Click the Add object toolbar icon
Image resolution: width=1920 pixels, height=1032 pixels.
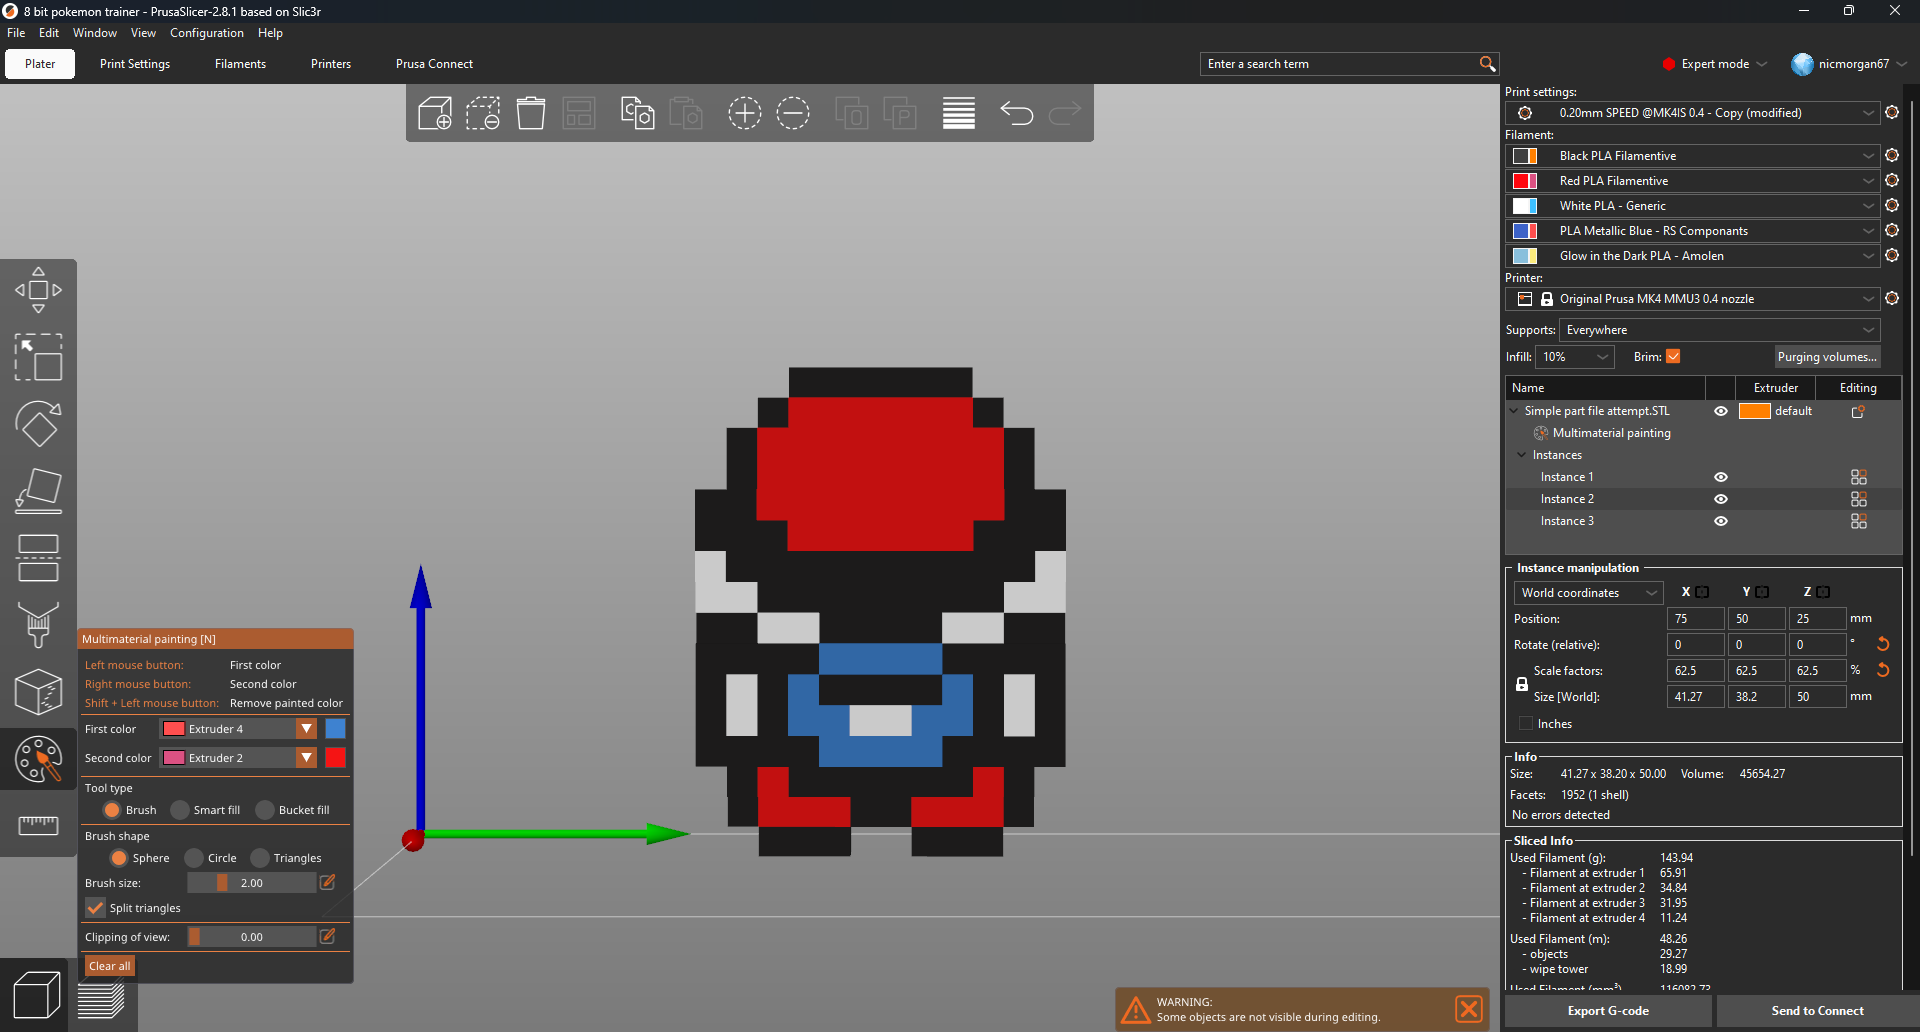[x=435, y=113]
